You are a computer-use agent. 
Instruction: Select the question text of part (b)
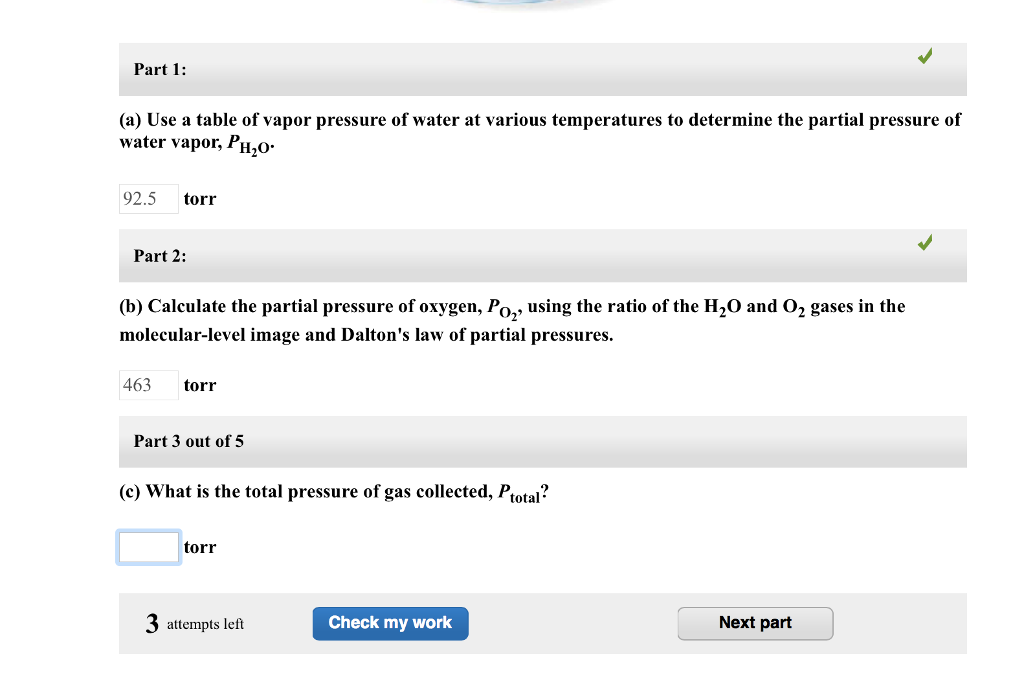[510, 320]
